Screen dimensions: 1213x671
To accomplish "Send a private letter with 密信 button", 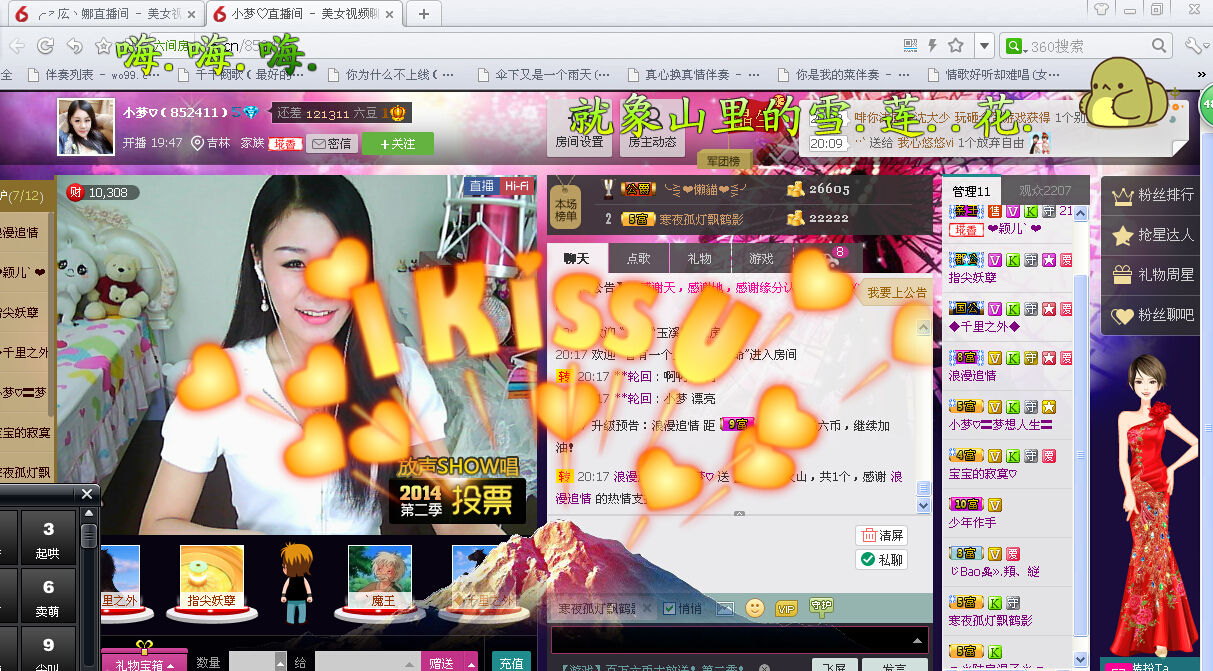I will (x=332, y=143).
